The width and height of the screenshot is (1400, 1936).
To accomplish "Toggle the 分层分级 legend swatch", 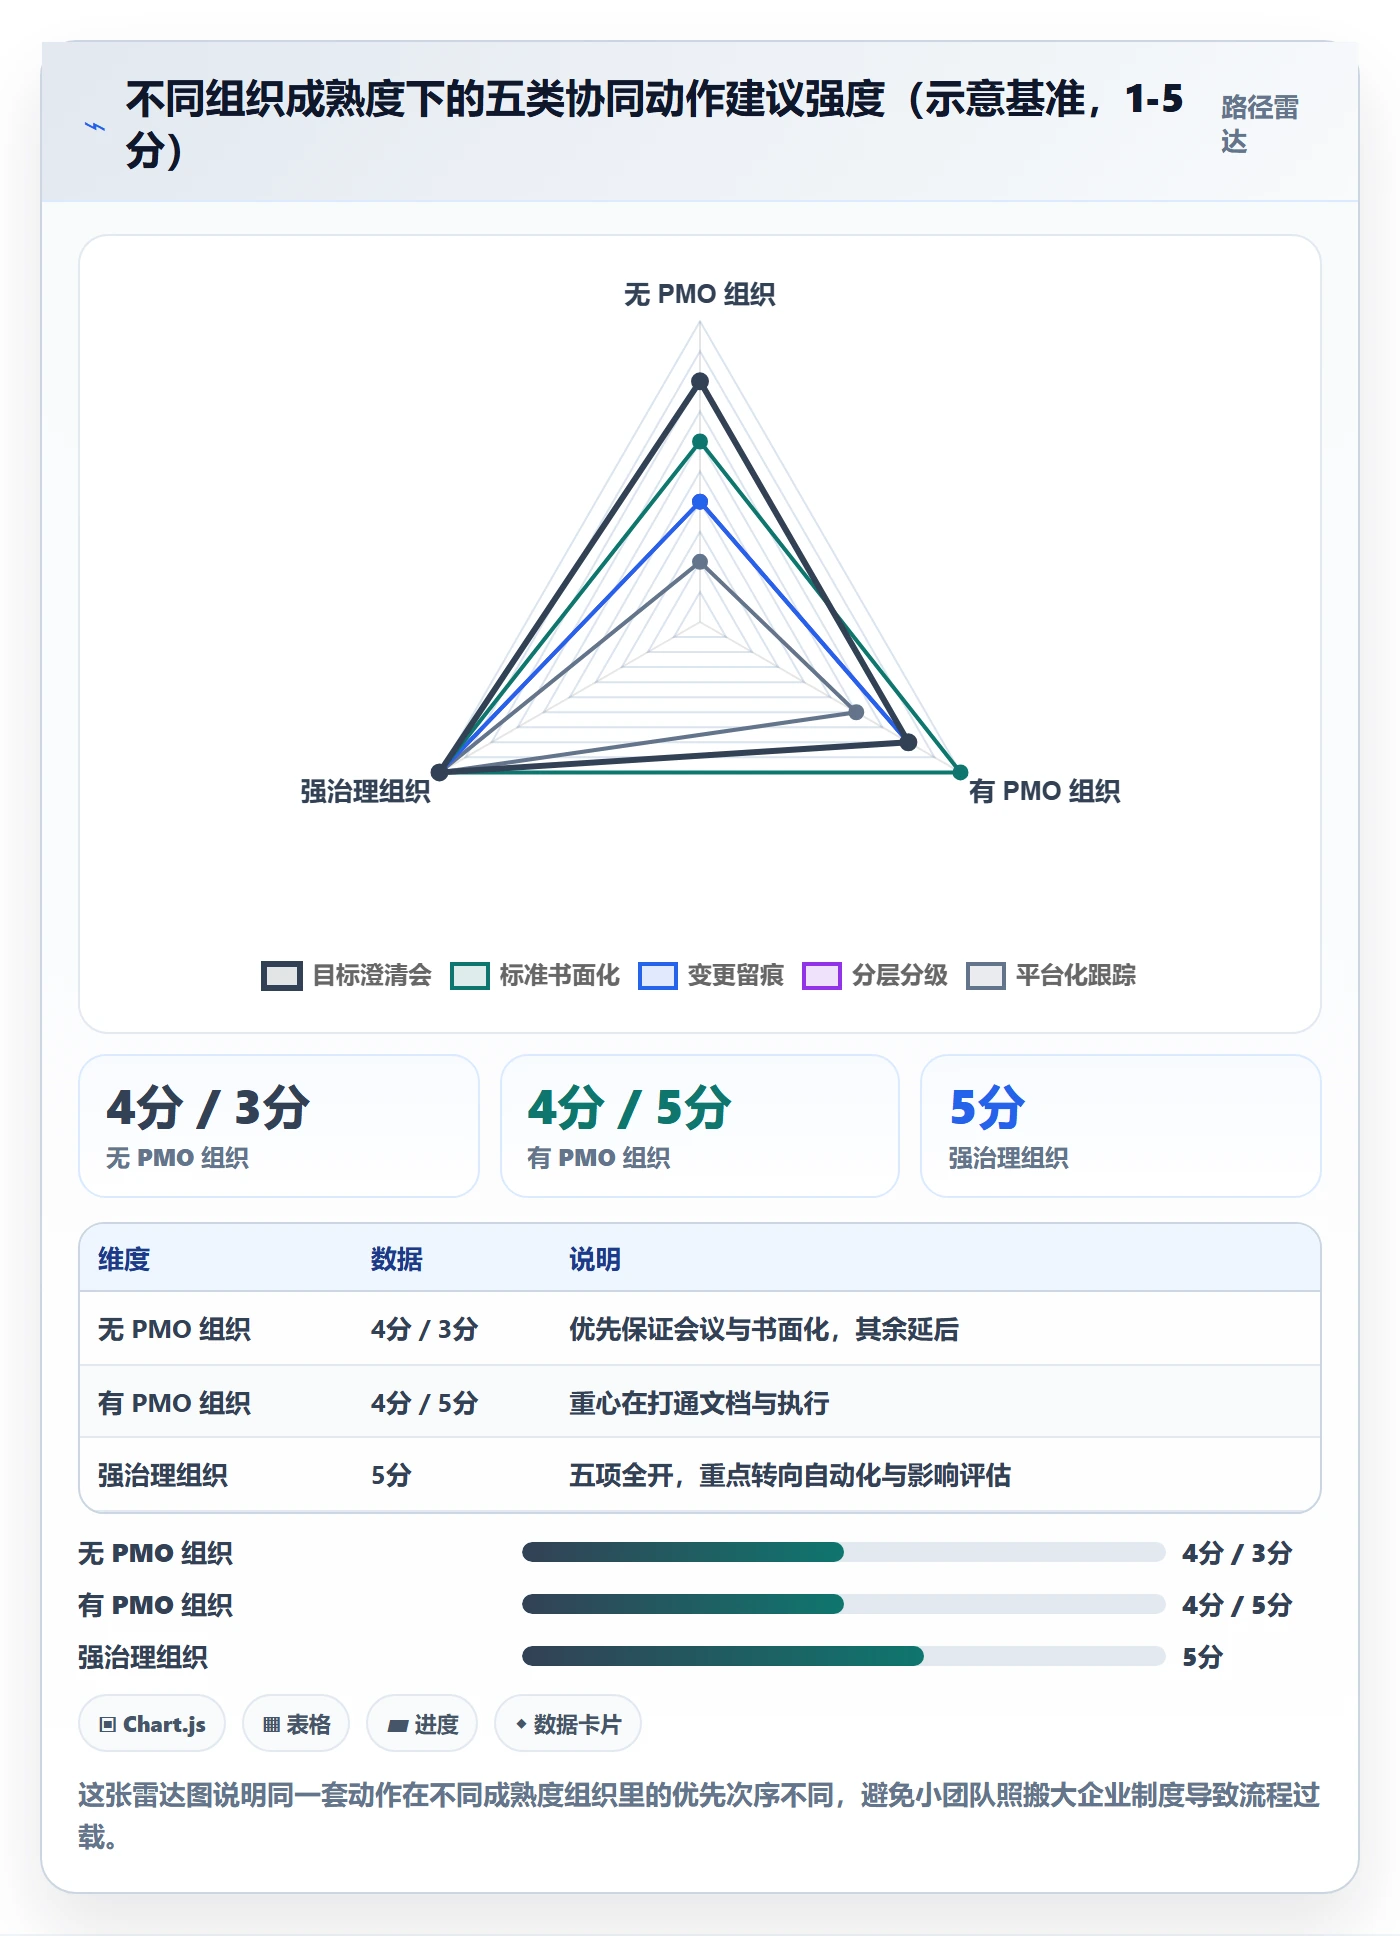I will point(821,976).
